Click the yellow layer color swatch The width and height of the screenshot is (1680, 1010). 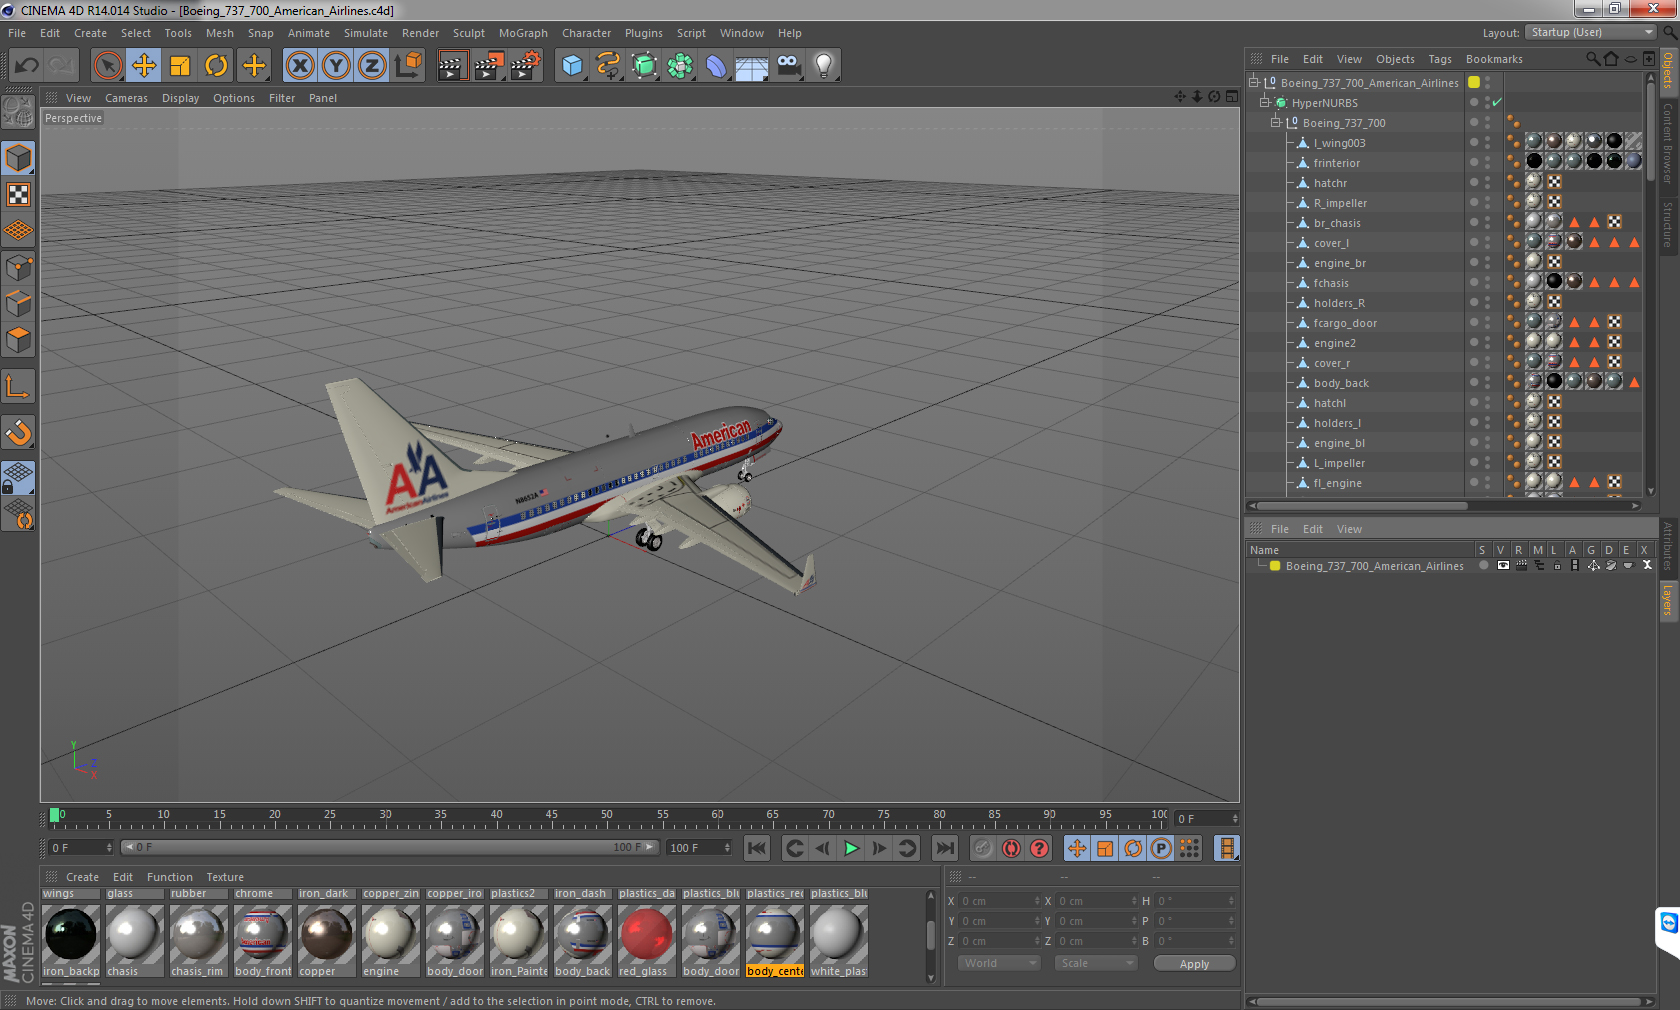1275,566
